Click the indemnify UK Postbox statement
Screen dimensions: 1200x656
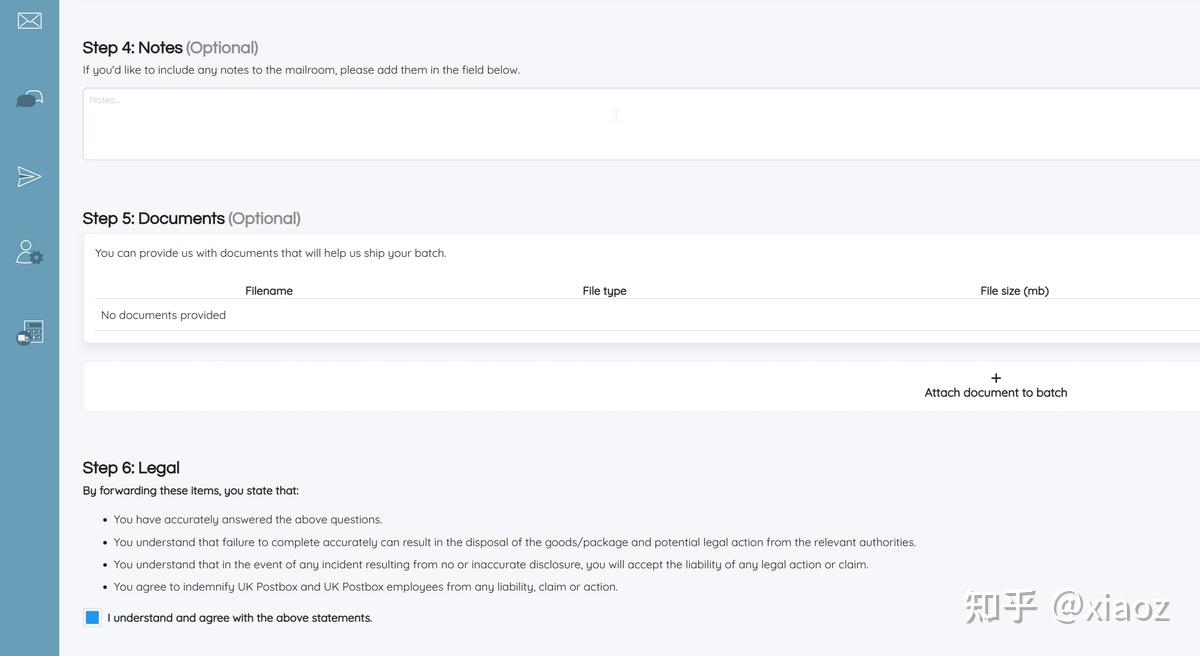click(366, 587)
